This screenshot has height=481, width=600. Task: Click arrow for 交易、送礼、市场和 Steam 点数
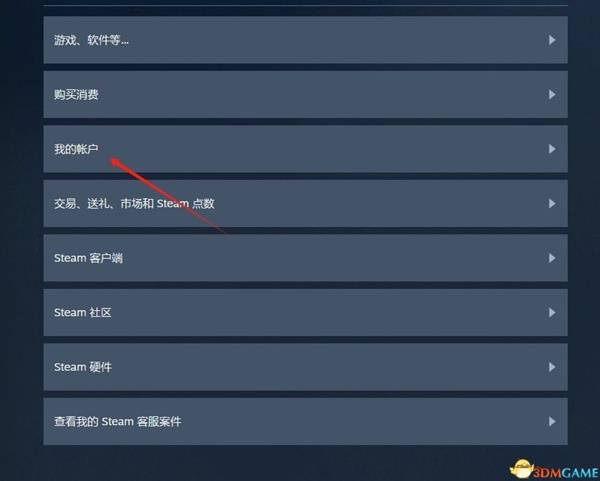coord(552,204)
